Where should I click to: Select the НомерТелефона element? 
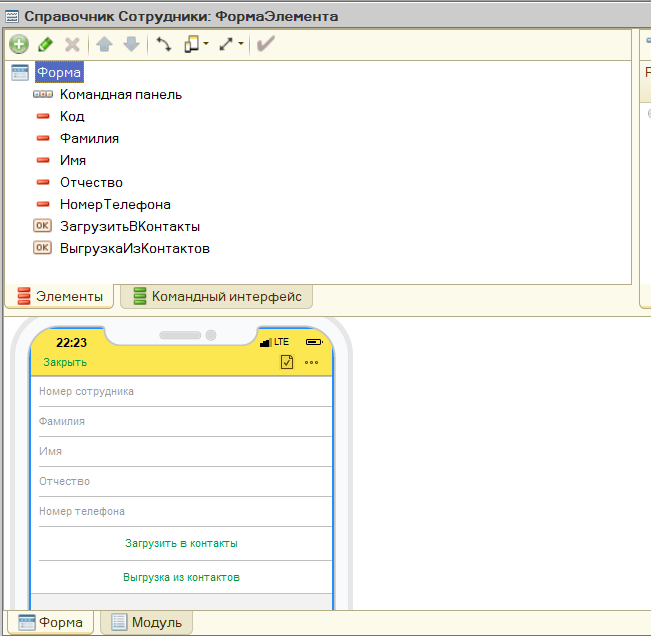pos(115,205)
